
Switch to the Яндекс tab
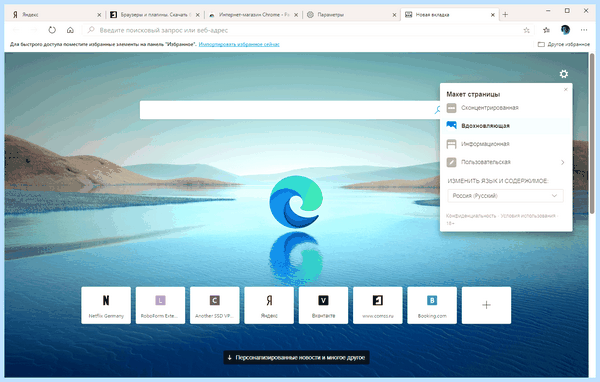(56, 15)
